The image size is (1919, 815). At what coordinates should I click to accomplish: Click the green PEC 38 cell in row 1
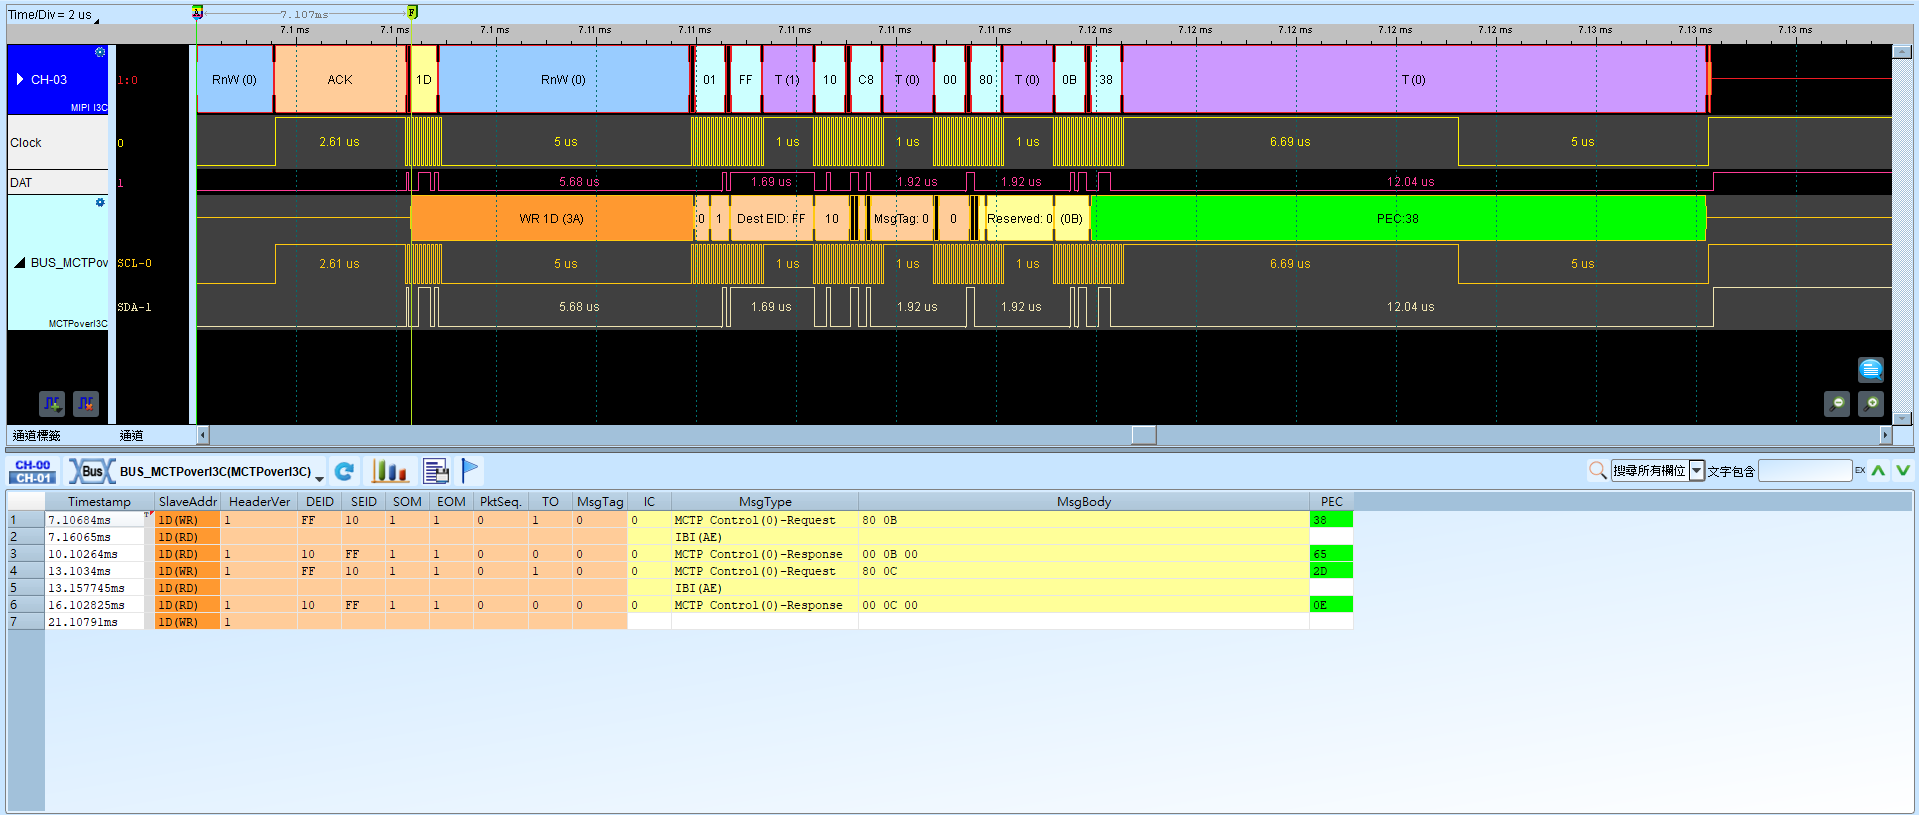1331,520
